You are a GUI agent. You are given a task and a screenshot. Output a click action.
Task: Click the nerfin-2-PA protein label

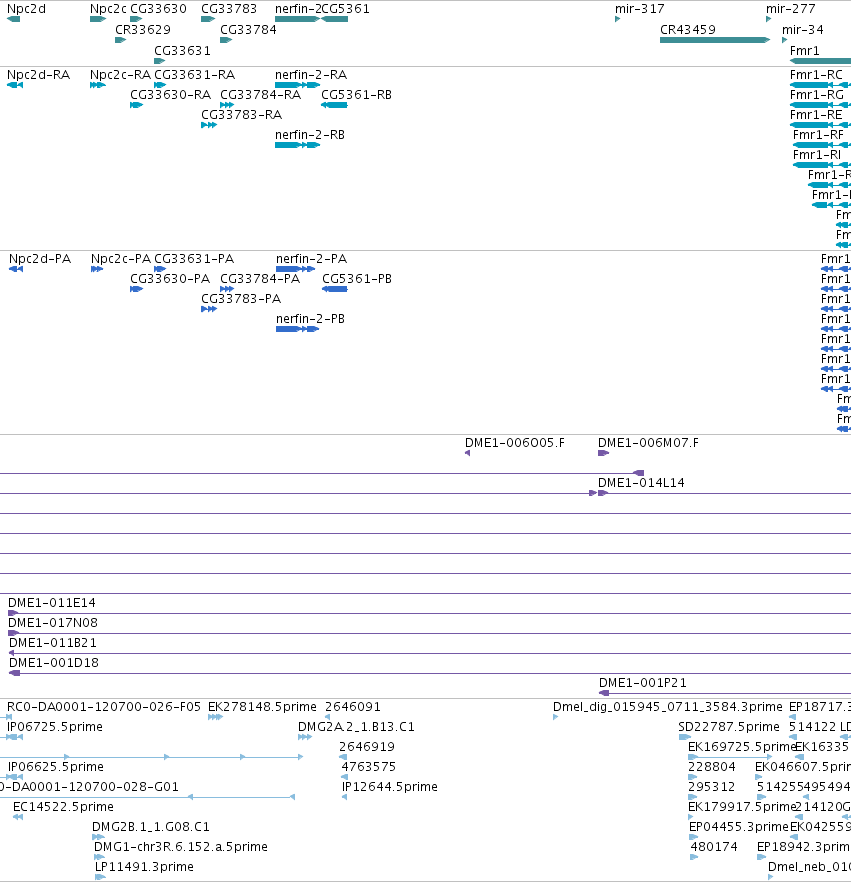coord(312,259)
